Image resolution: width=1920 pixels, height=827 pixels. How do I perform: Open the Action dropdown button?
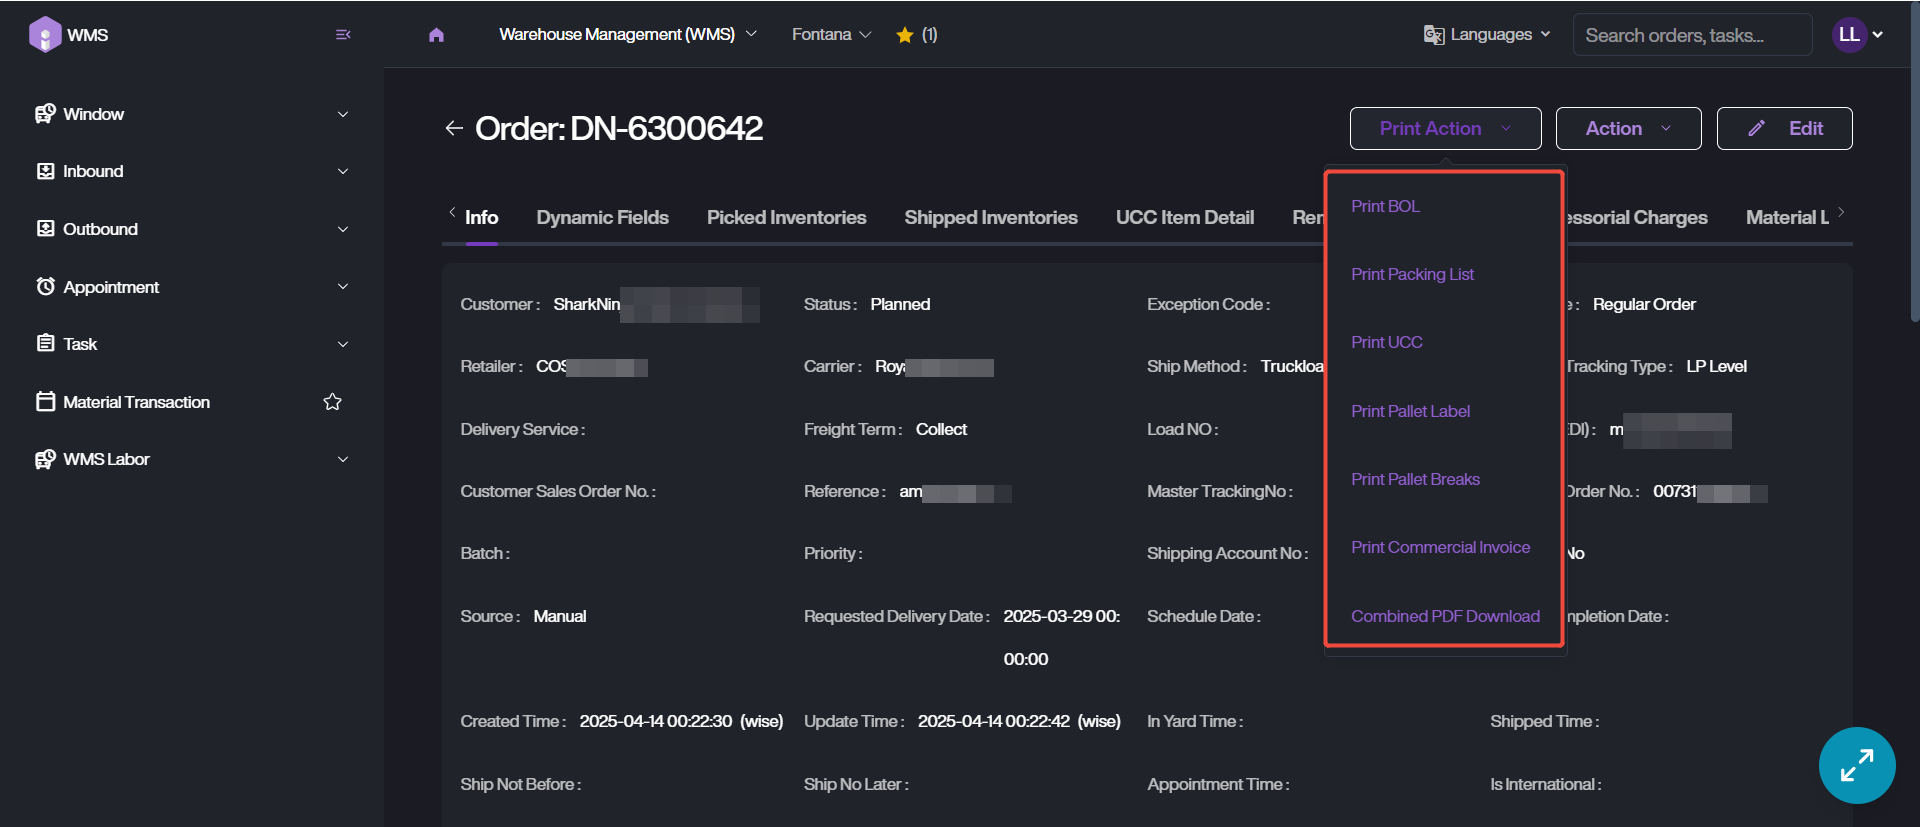coord(1628,128)
